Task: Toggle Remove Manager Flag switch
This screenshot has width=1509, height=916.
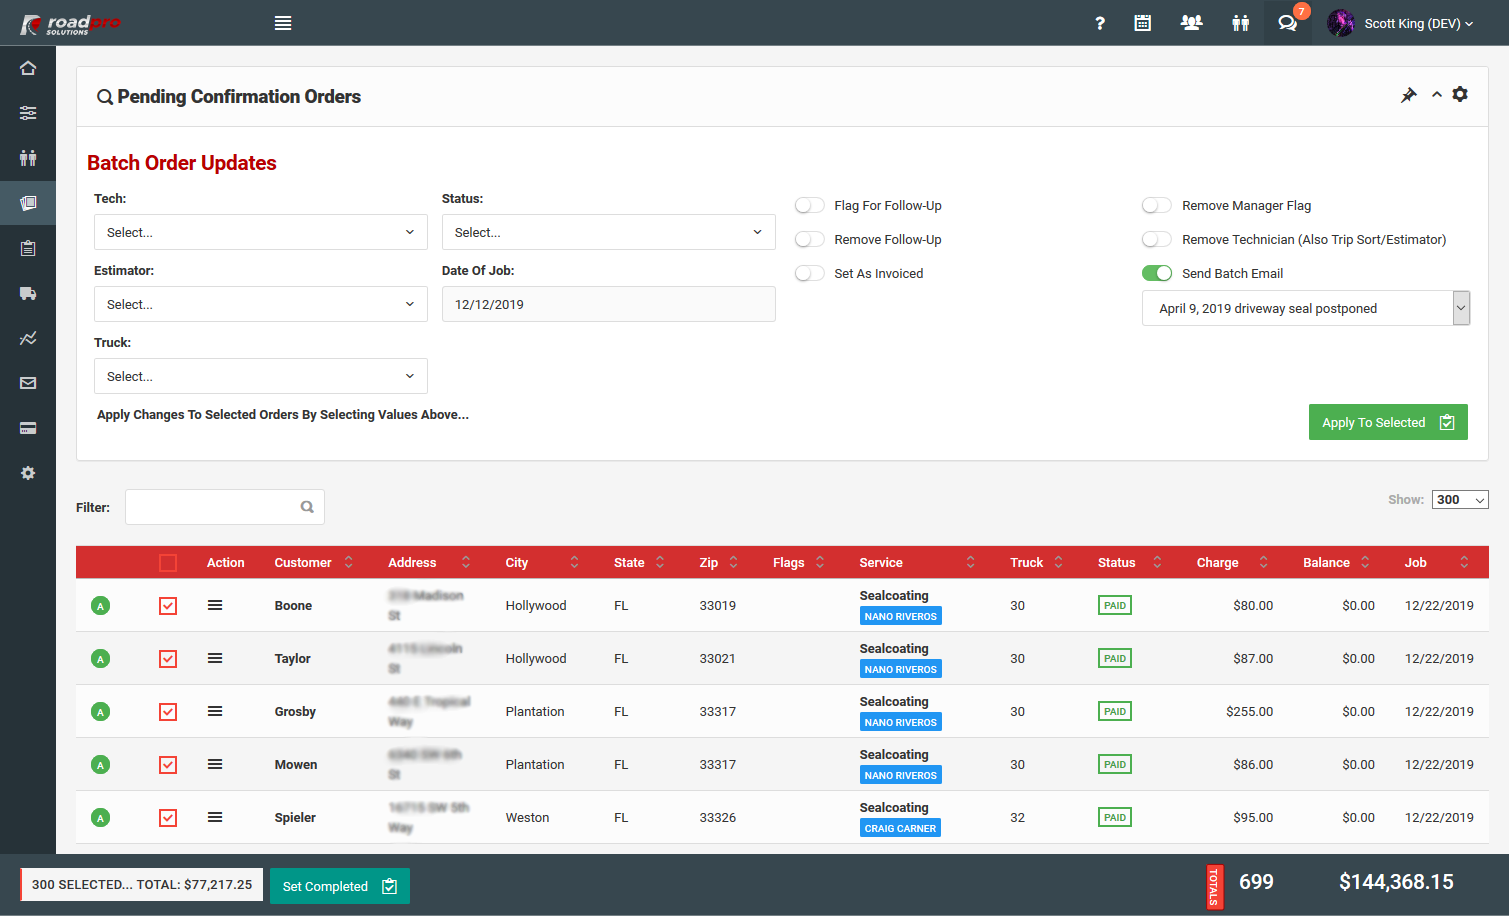Action: tap(1157, 205)
